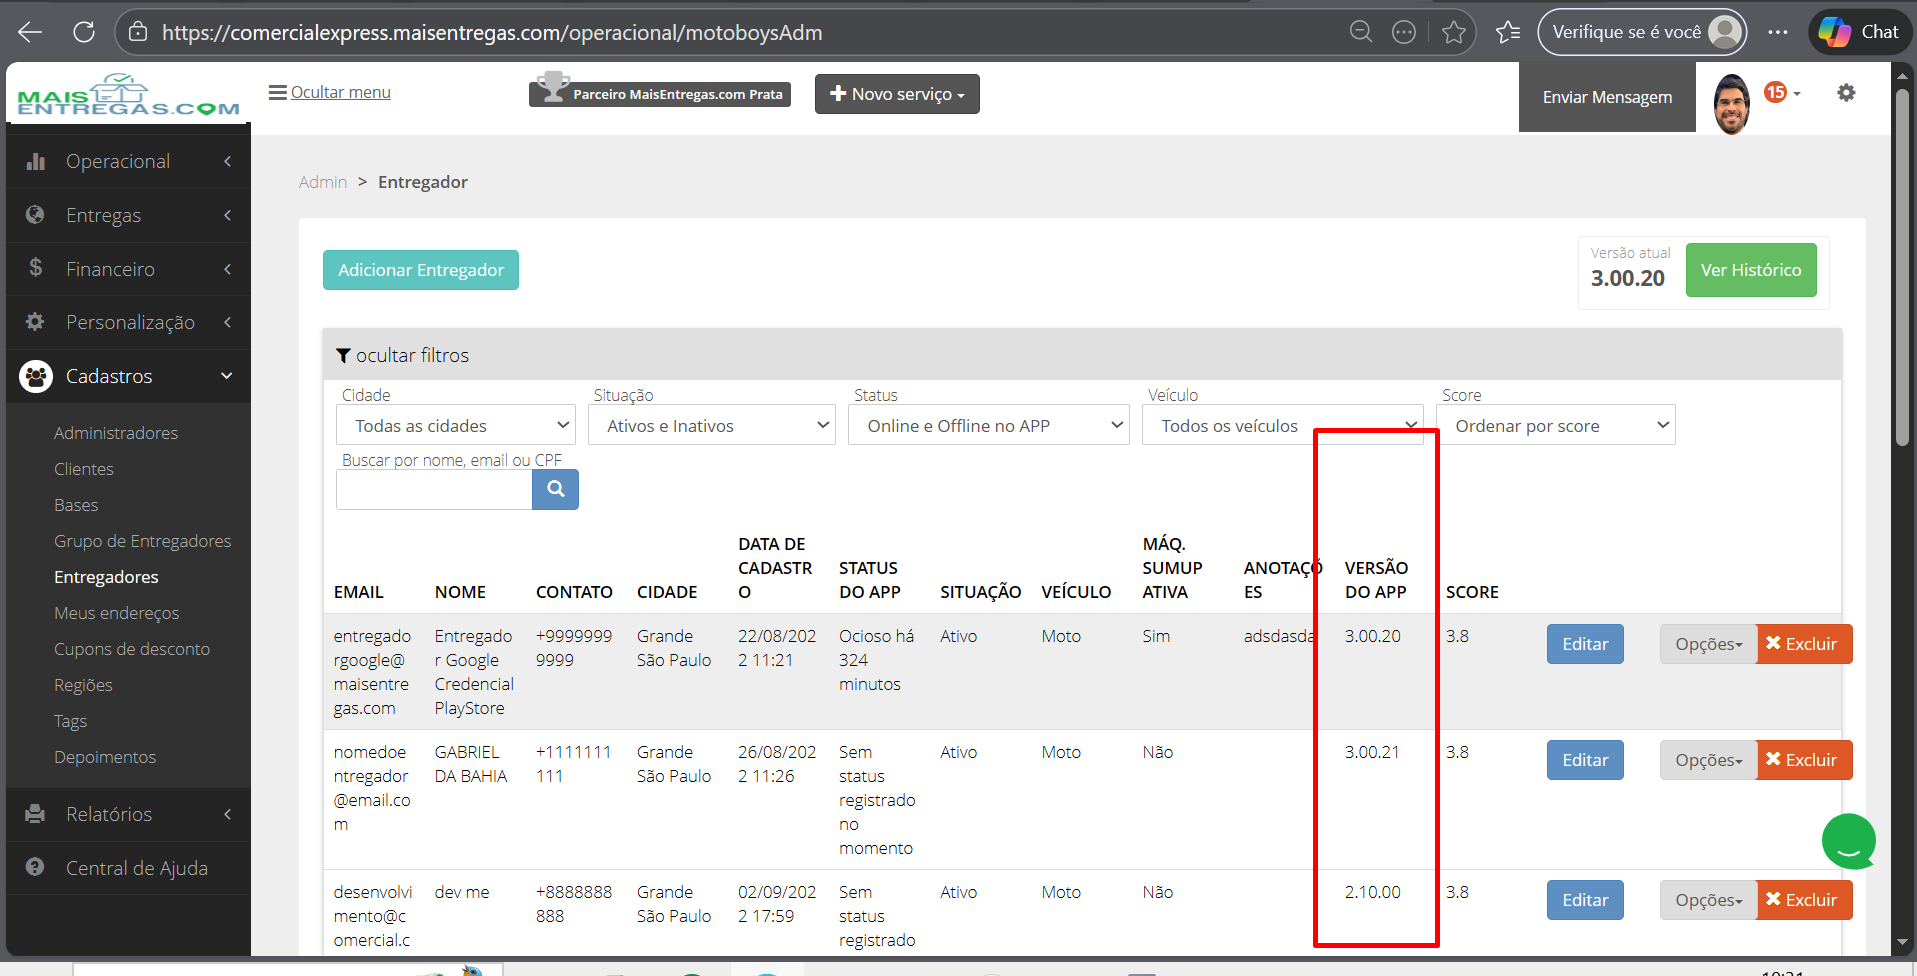Viewport: 1917px width, 976px height.
Task: Add page to favorites star icon
Action: 1454,32
